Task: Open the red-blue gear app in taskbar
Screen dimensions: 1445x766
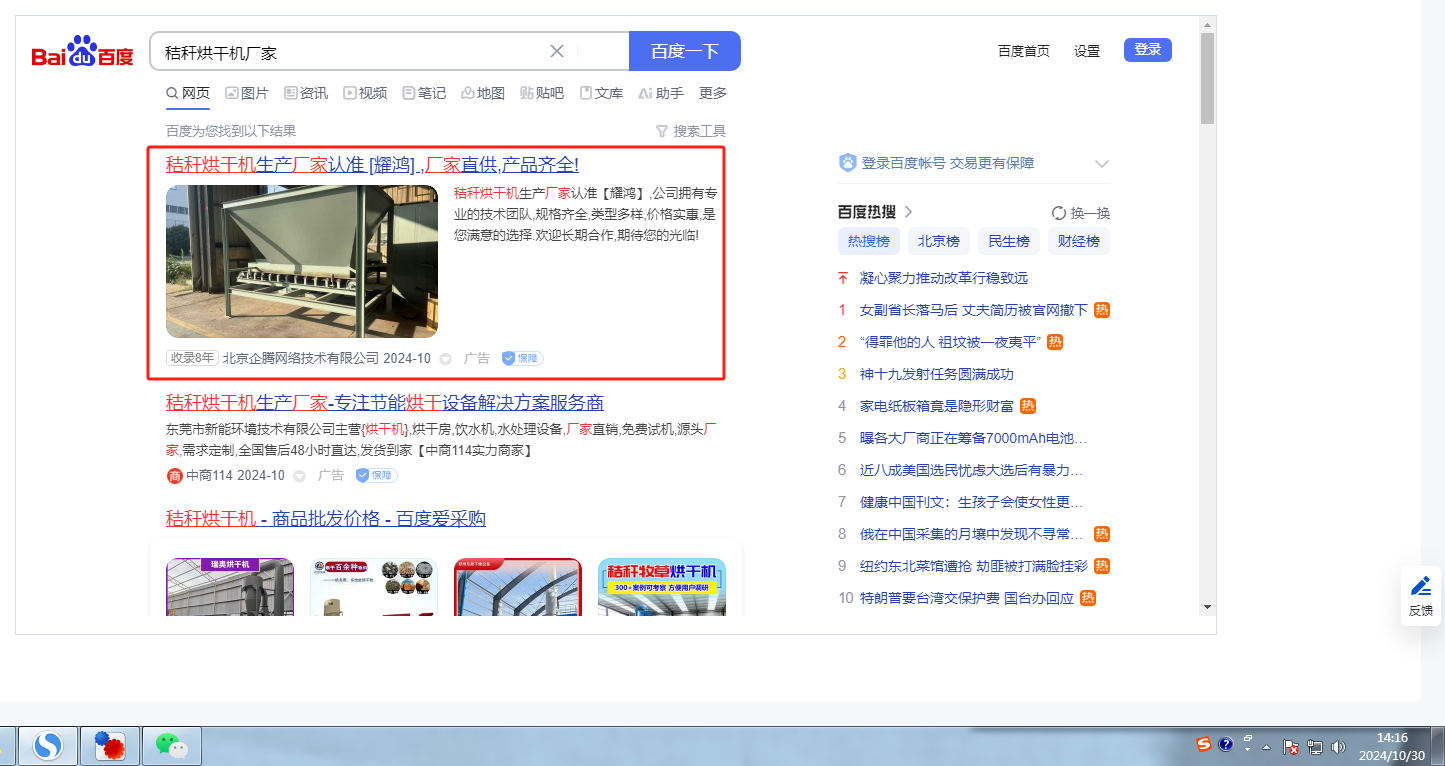Action: (x=110, y=746)
